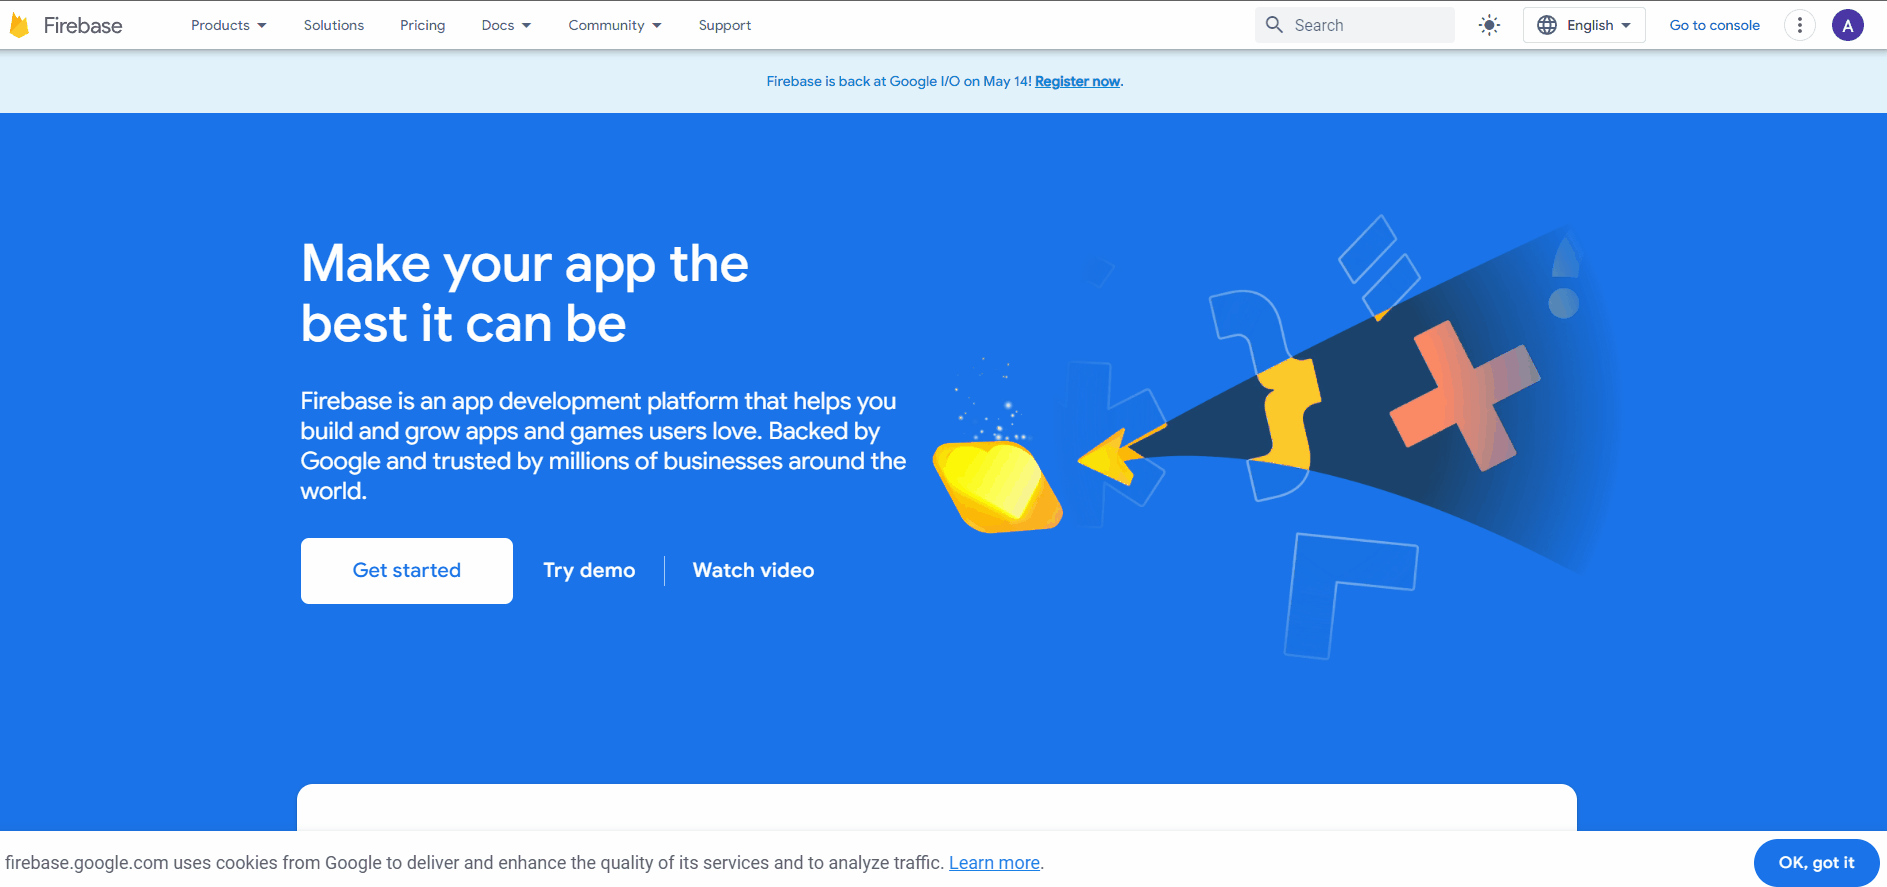Expand the Products dropdown menu
Viewport: 1887px width, 887px height.
pos(229,25)
